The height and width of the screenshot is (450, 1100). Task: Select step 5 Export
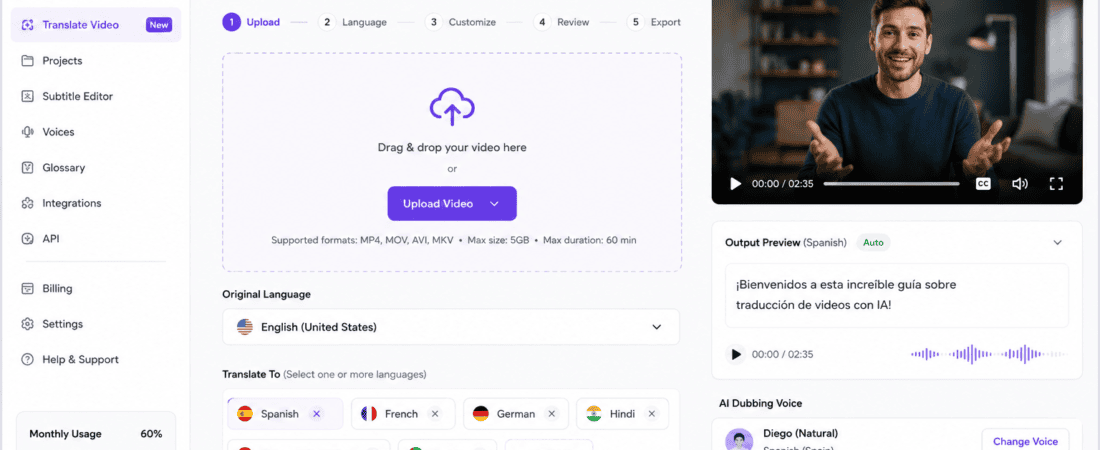click(x=654, y=22)
